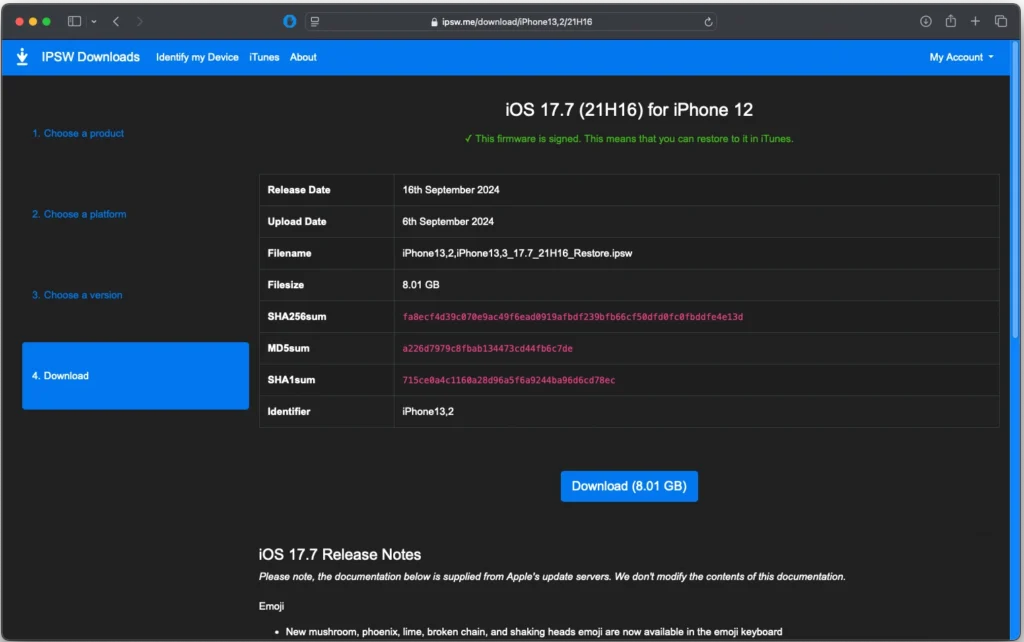Select step 1. Choose a product
The height and width of the screenshot is (642, 1024).
click(78, 133)
